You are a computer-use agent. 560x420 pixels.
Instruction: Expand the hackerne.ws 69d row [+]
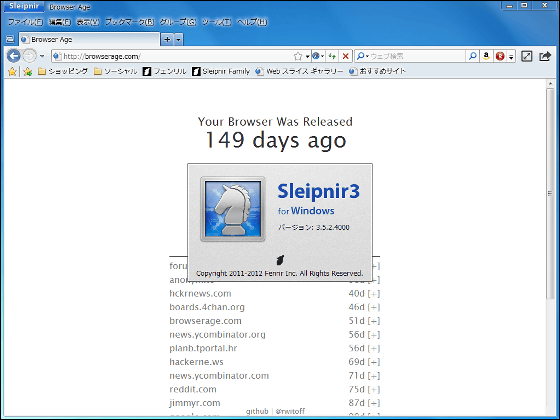[x=374, y=362]
